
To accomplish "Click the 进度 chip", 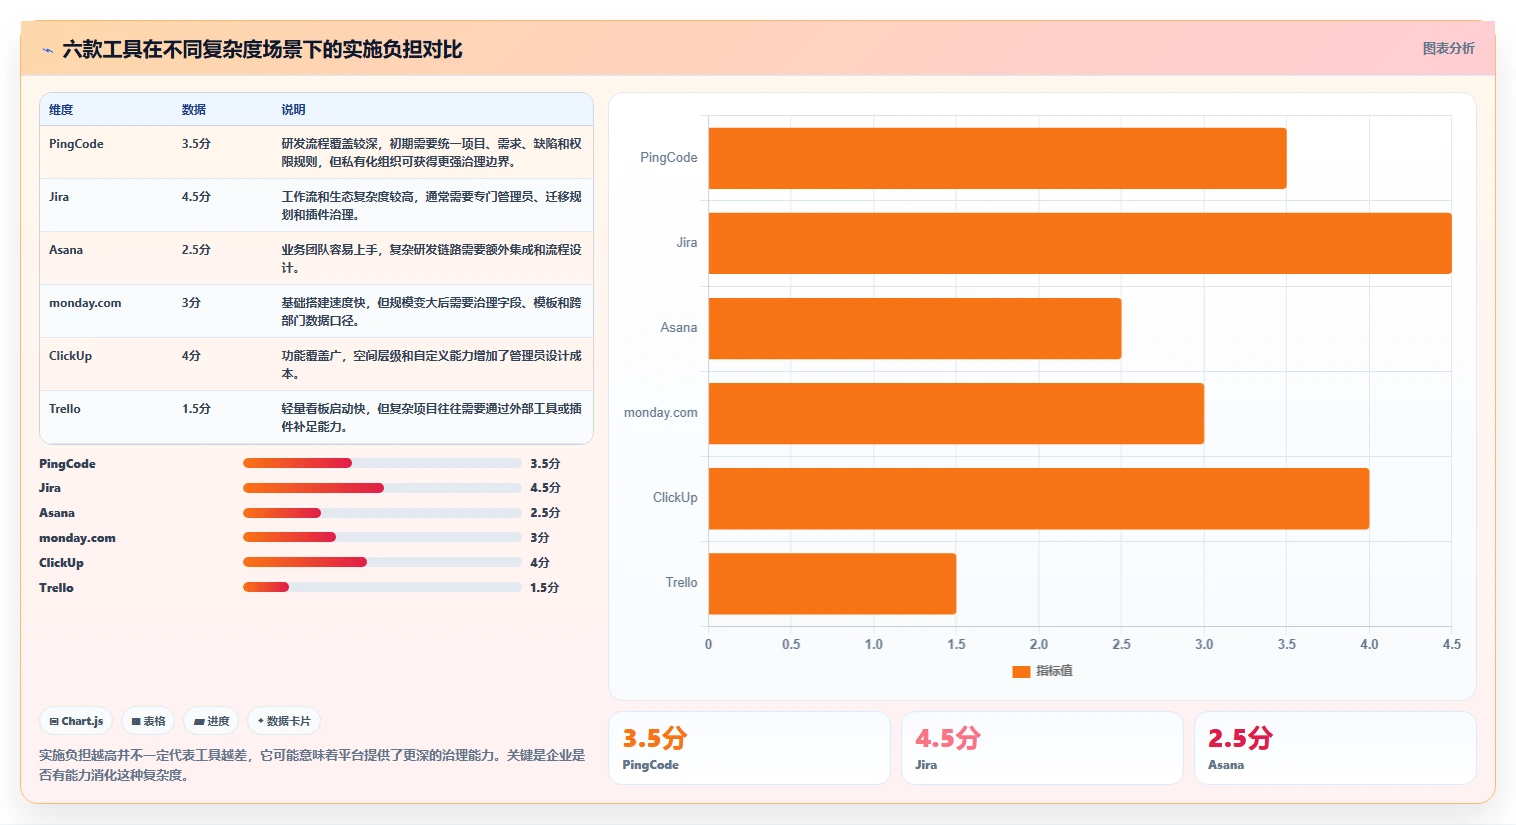I will pyautogui.click(x=211, y=721).
